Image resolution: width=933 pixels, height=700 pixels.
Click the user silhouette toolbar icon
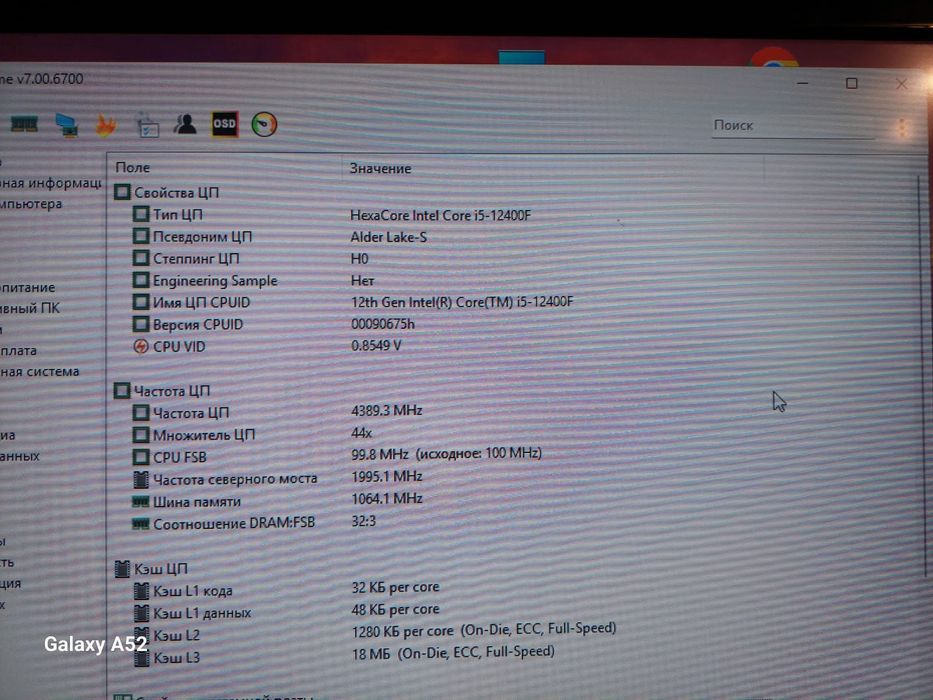tap(185, 124)
